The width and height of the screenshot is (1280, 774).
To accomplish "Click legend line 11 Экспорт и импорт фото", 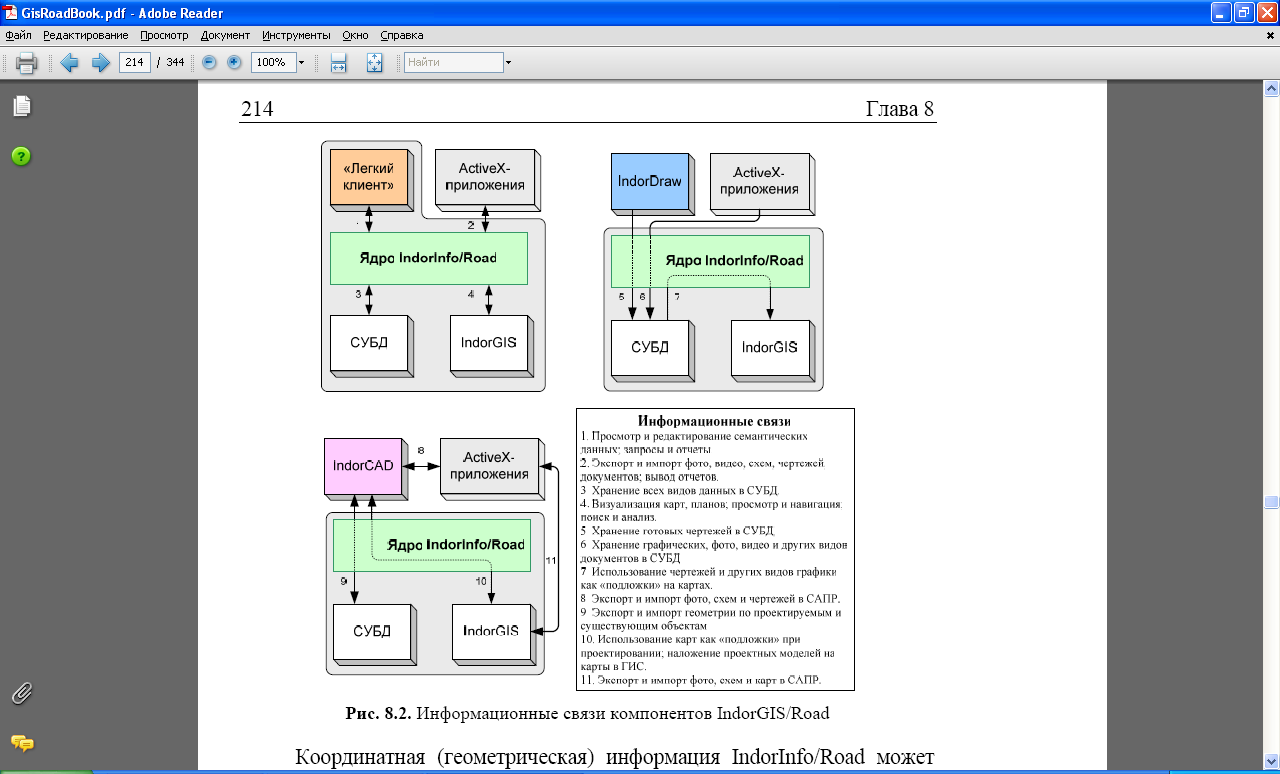I will pyautogui.click(x=701, y=680).
